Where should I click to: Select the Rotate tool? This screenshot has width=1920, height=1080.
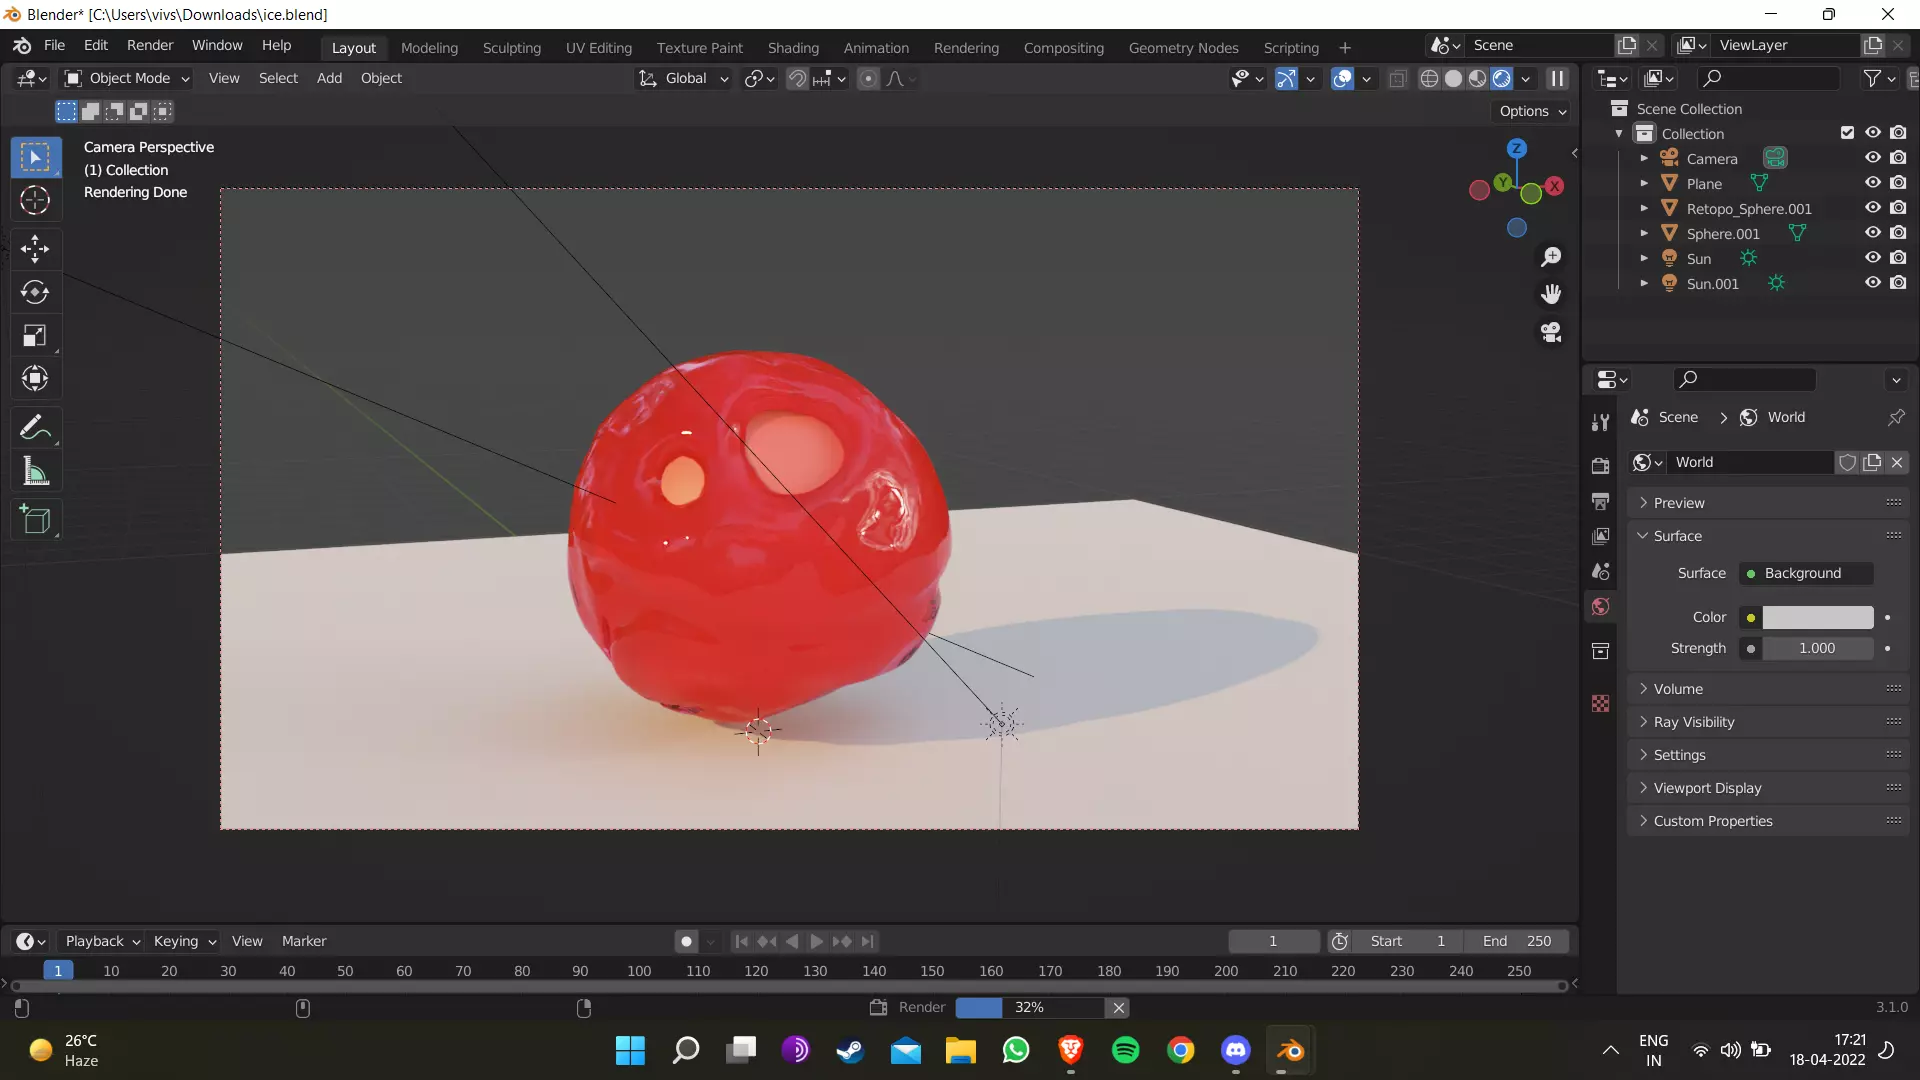[35, 292]
